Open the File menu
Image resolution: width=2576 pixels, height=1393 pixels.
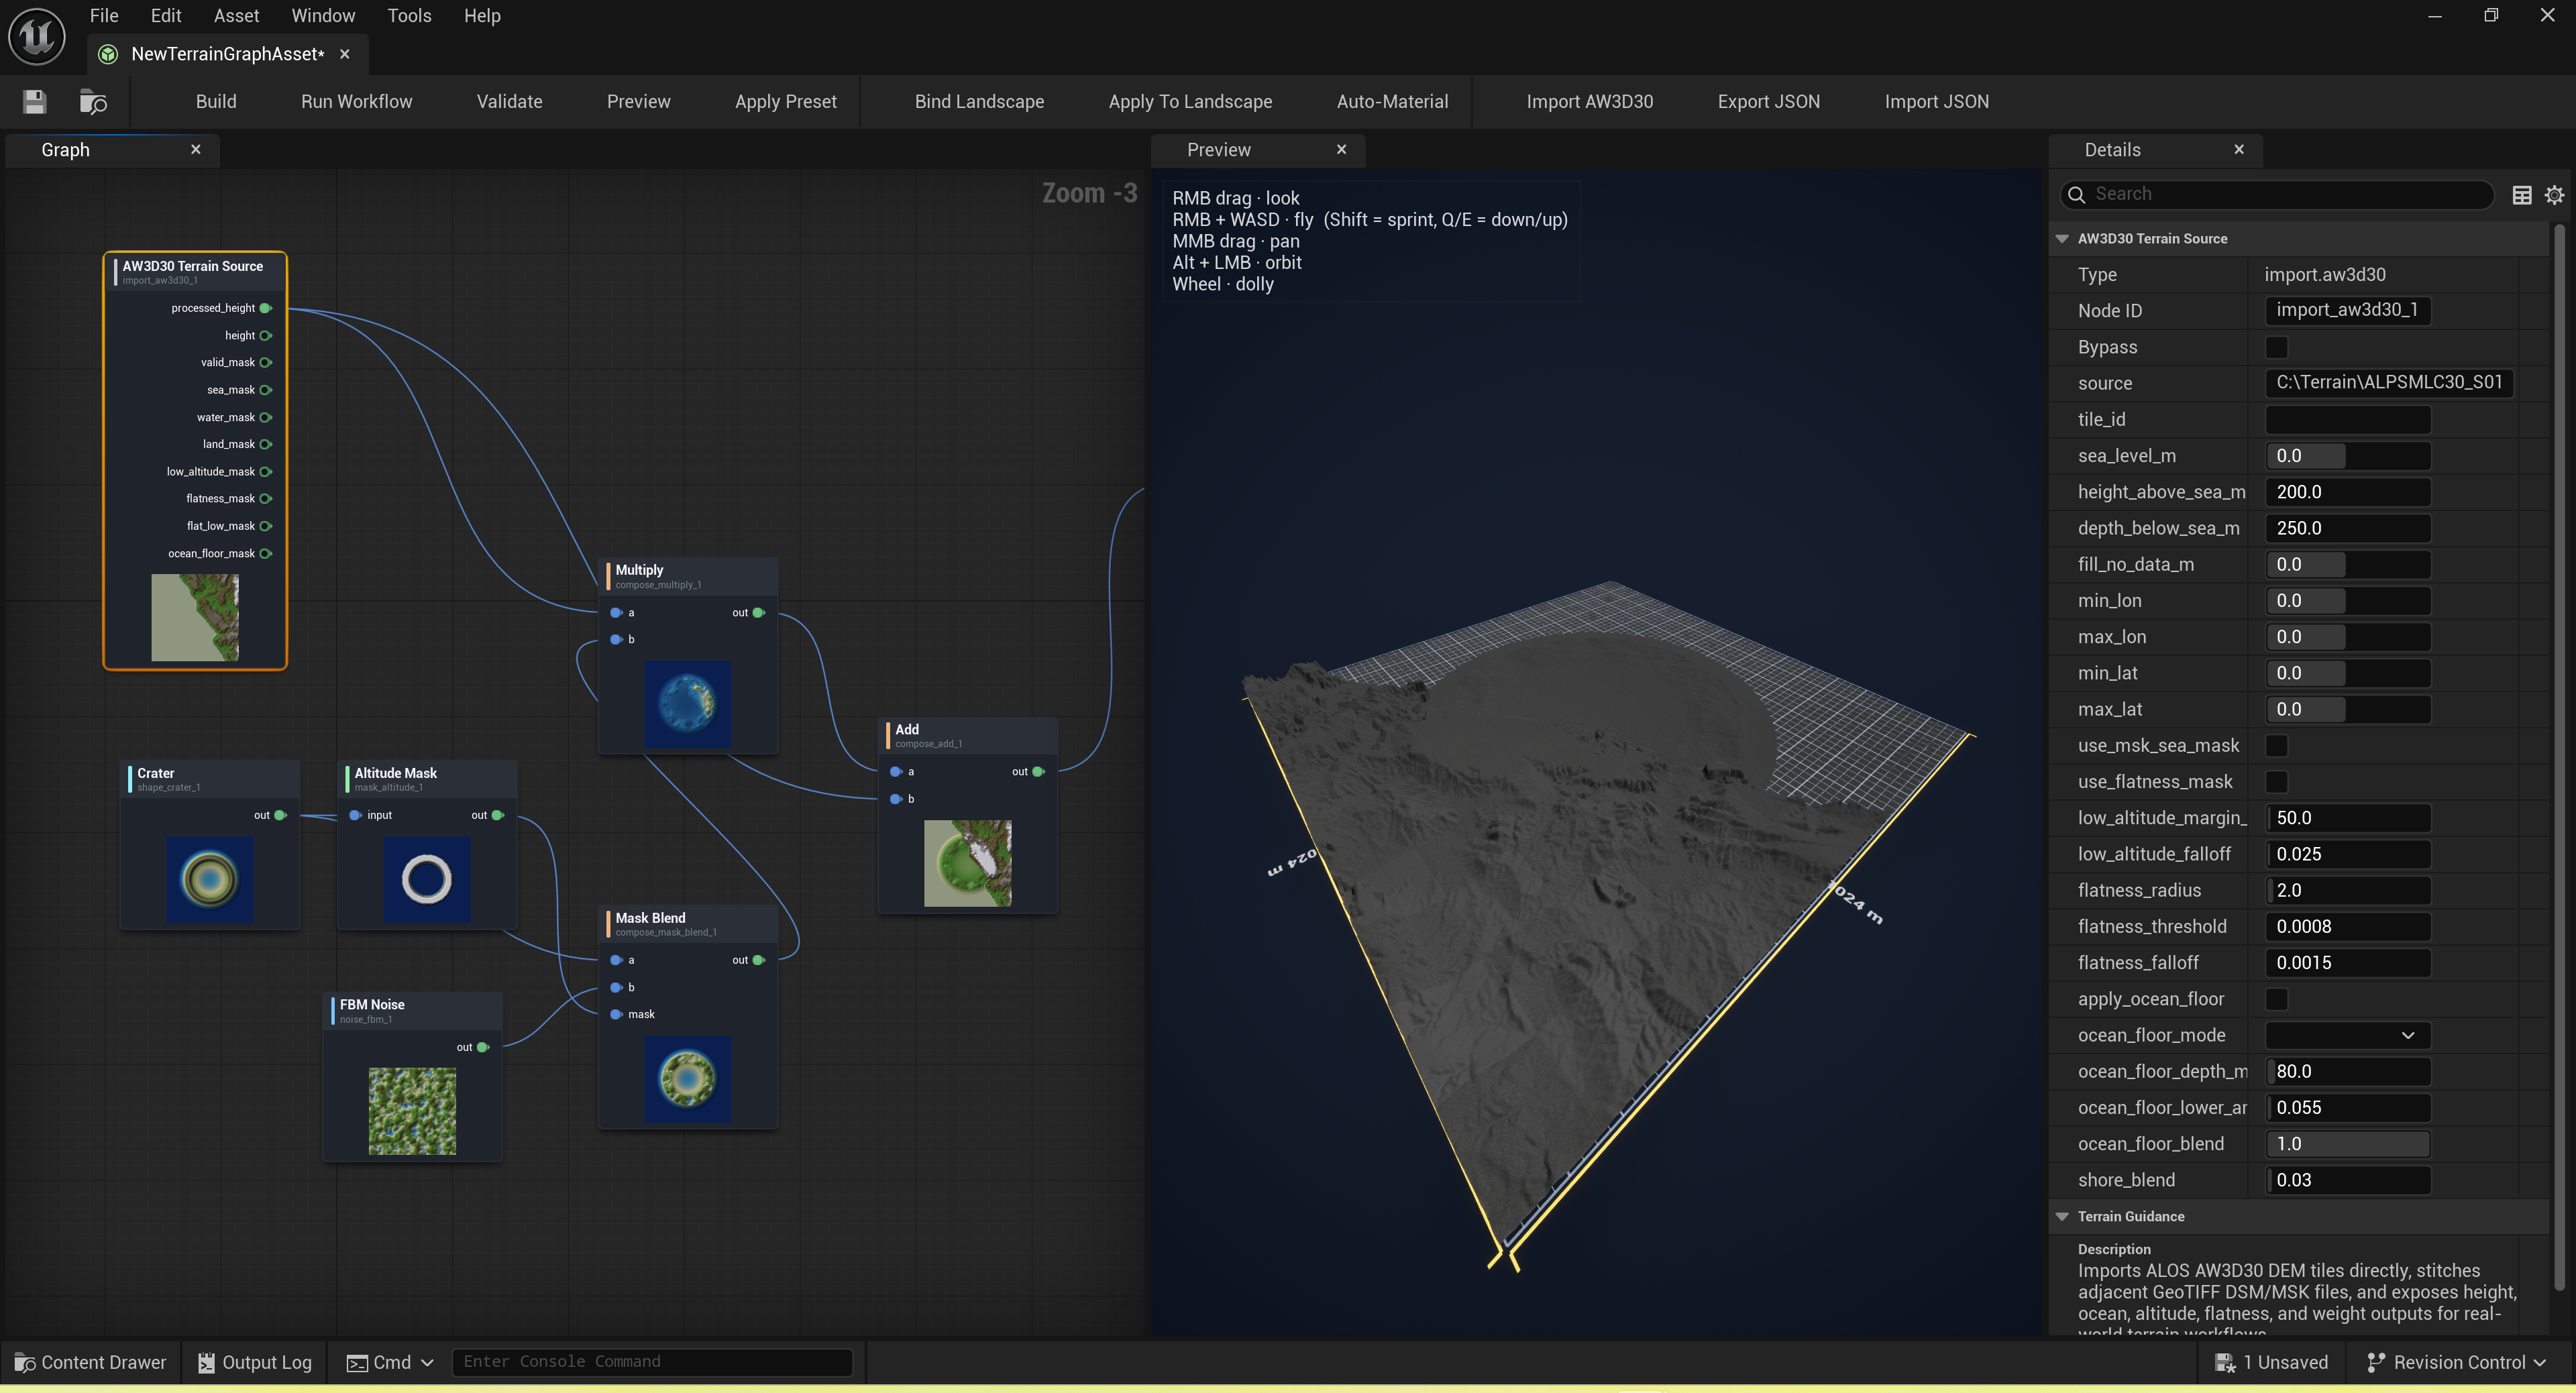[x=104, y=16]
